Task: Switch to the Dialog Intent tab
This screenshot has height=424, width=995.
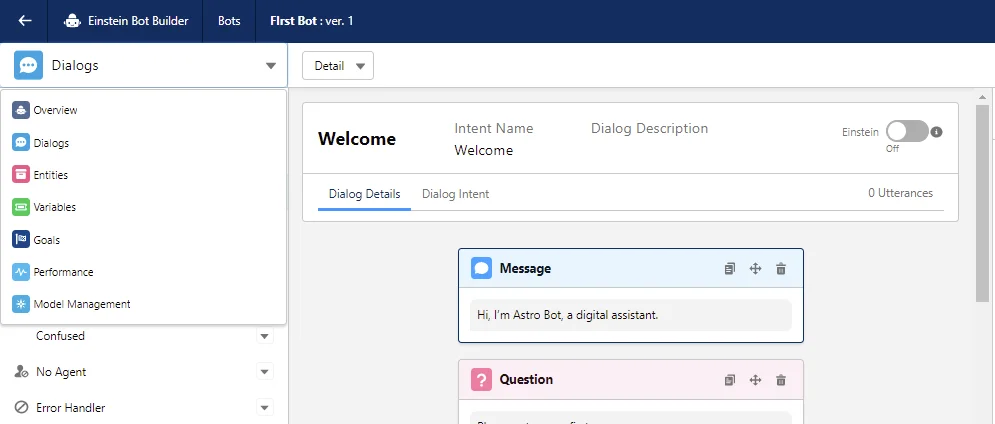Action: [x=456, y=194]
